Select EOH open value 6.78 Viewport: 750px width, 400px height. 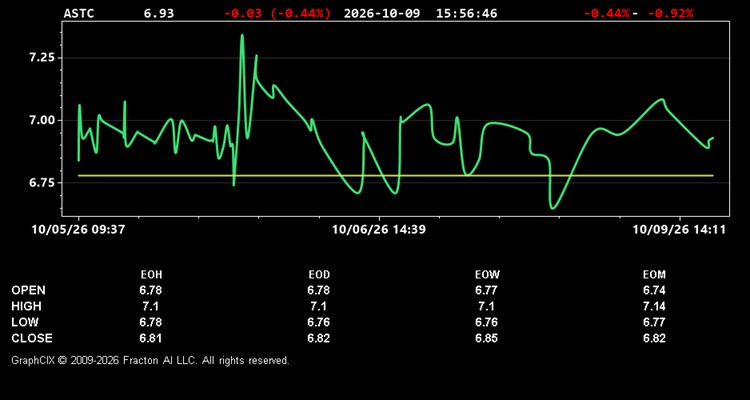151,290
